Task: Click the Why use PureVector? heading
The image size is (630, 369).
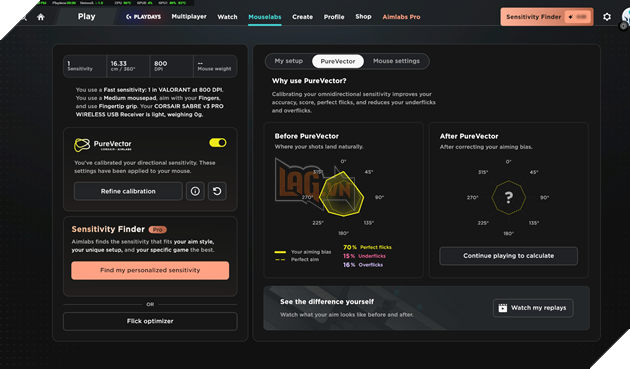Action: click(309, 81)
